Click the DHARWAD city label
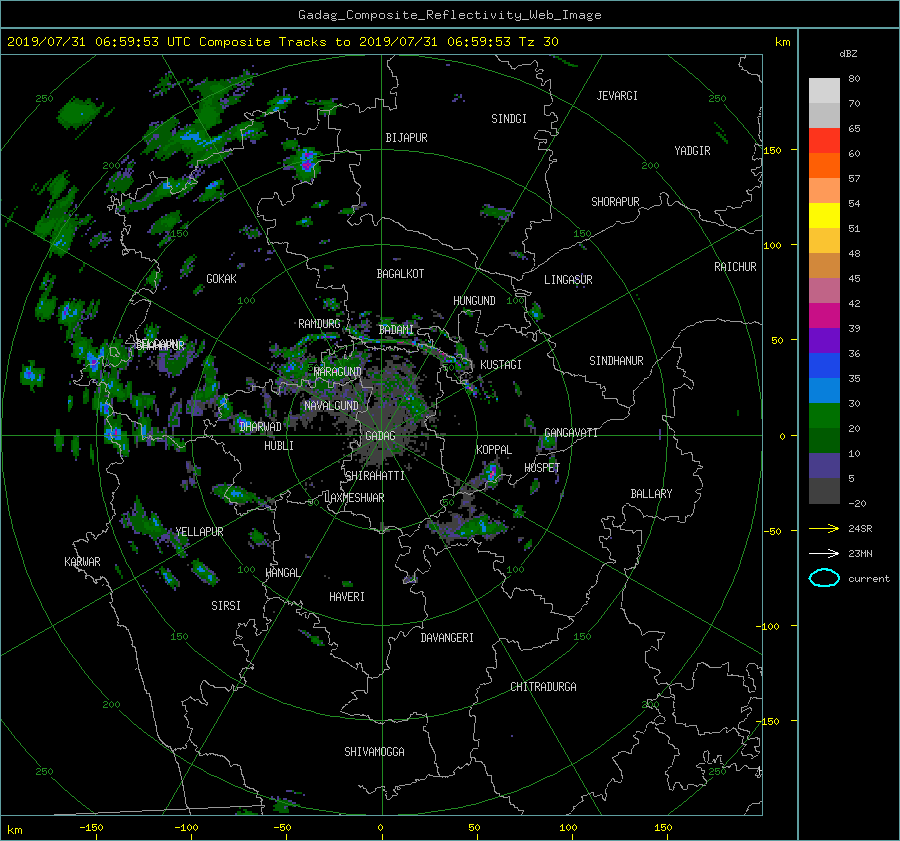The height and width of the screenshot is (841, 900). pos(261,427)
